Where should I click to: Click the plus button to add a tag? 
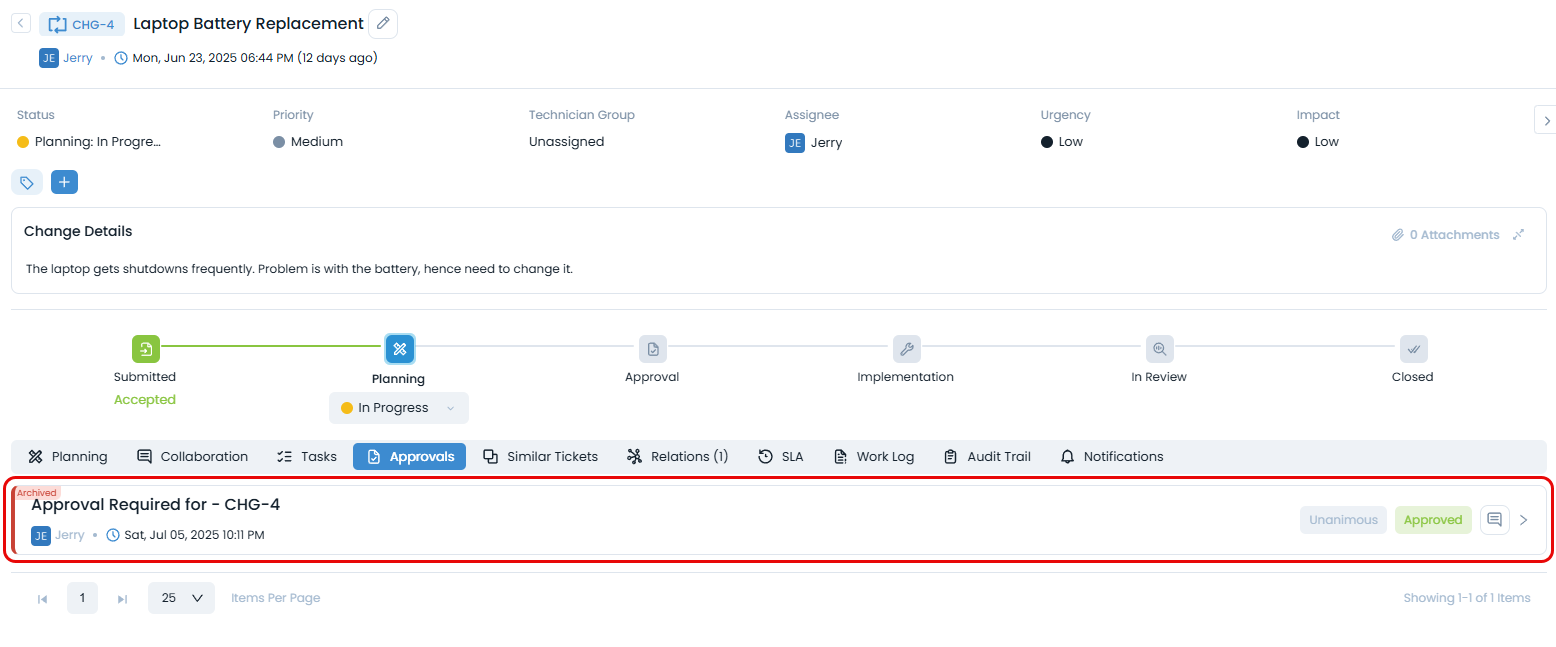click(x=64, y=182)
